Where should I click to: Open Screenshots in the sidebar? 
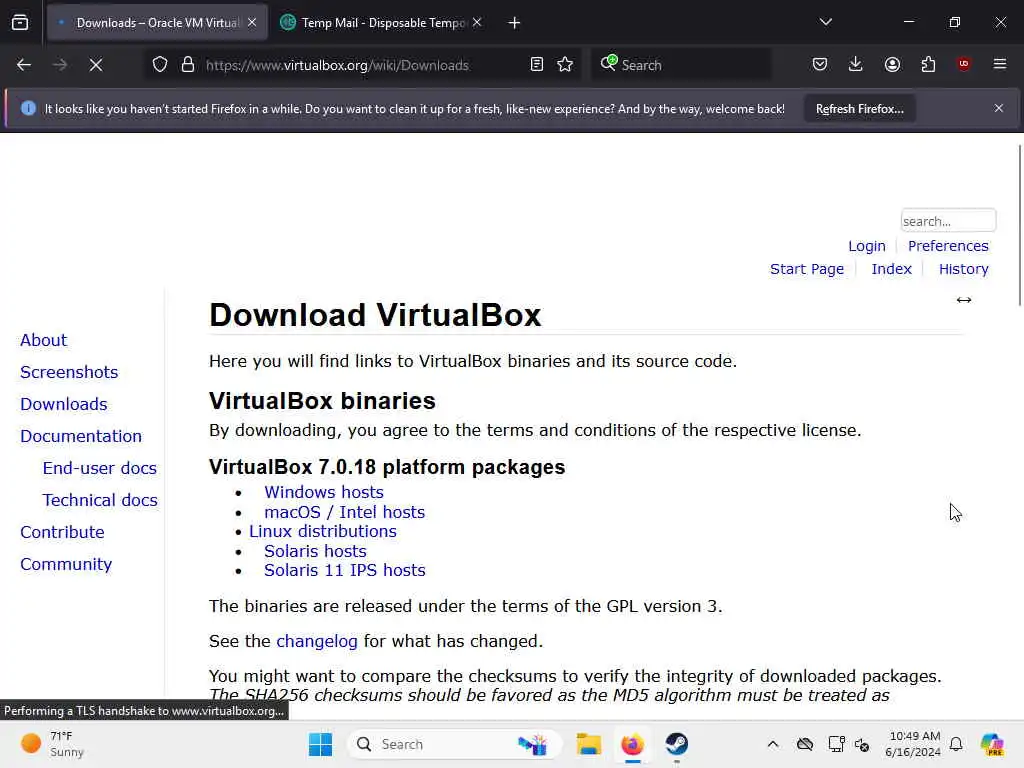click(69, 372)
